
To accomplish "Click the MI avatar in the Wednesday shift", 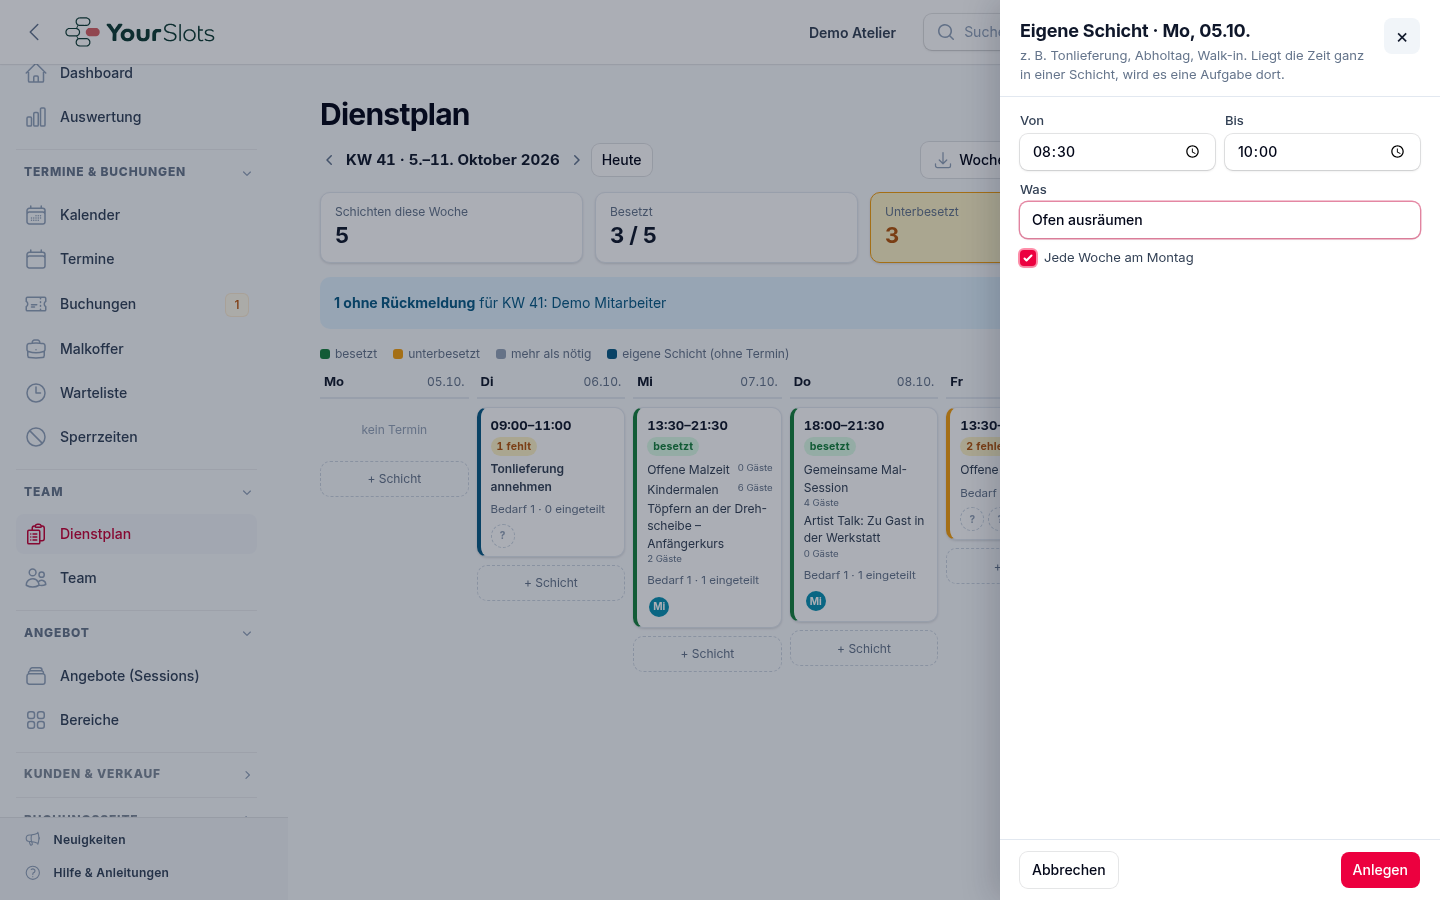I will coord(659,607).
